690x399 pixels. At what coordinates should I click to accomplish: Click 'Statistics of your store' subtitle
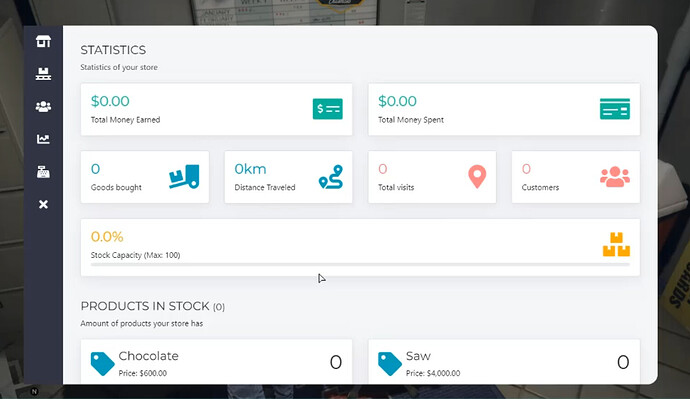point(119,67)
